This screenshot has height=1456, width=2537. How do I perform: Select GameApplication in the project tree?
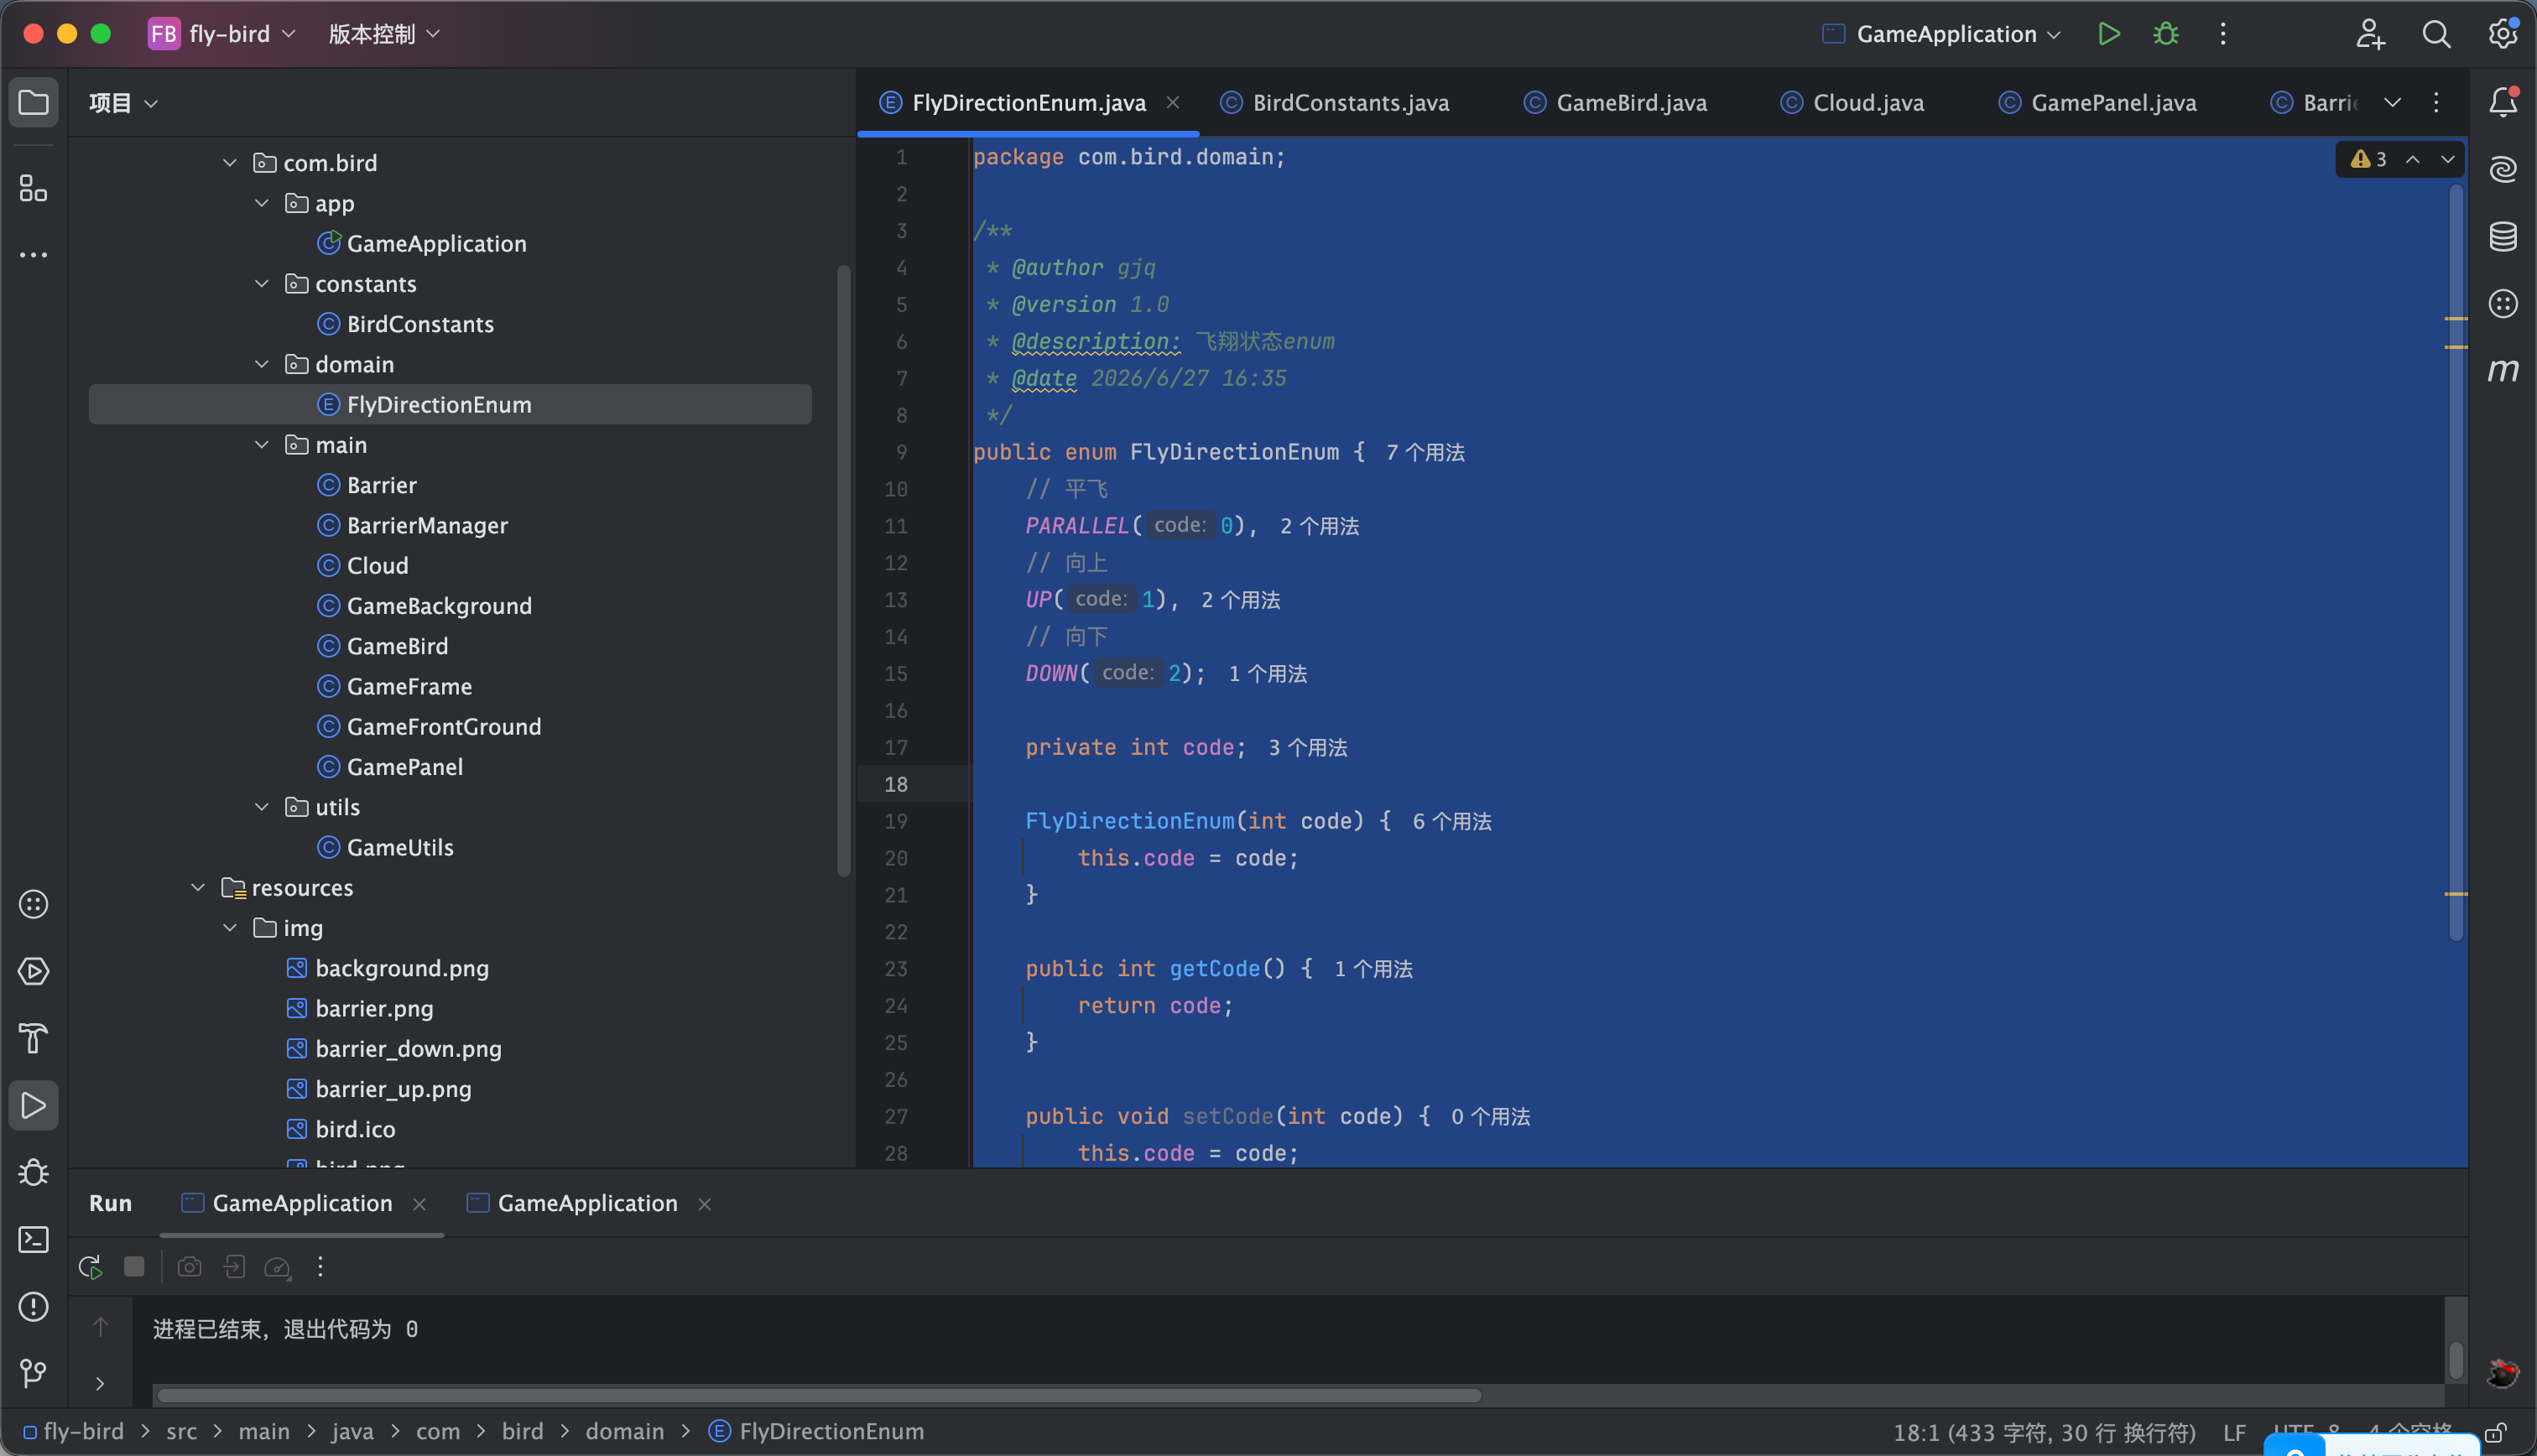[436, 243]
